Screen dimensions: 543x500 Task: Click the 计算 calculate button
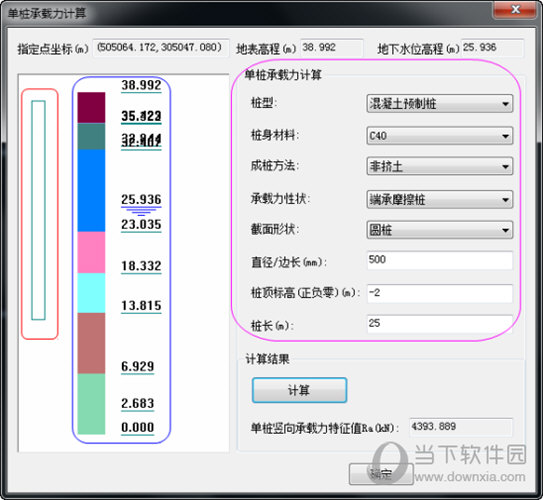(x=299, y=390)
